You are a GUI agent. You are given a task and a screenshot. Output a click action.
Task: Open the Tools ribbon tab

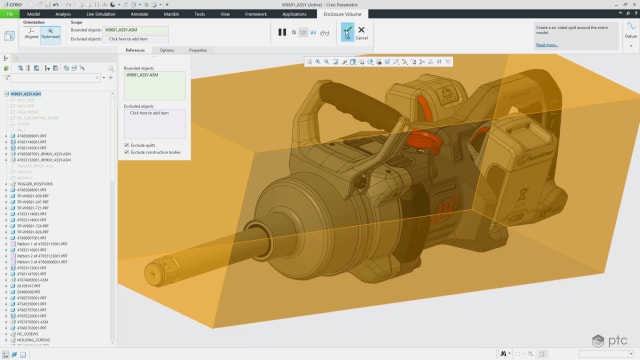click(200, 14)
